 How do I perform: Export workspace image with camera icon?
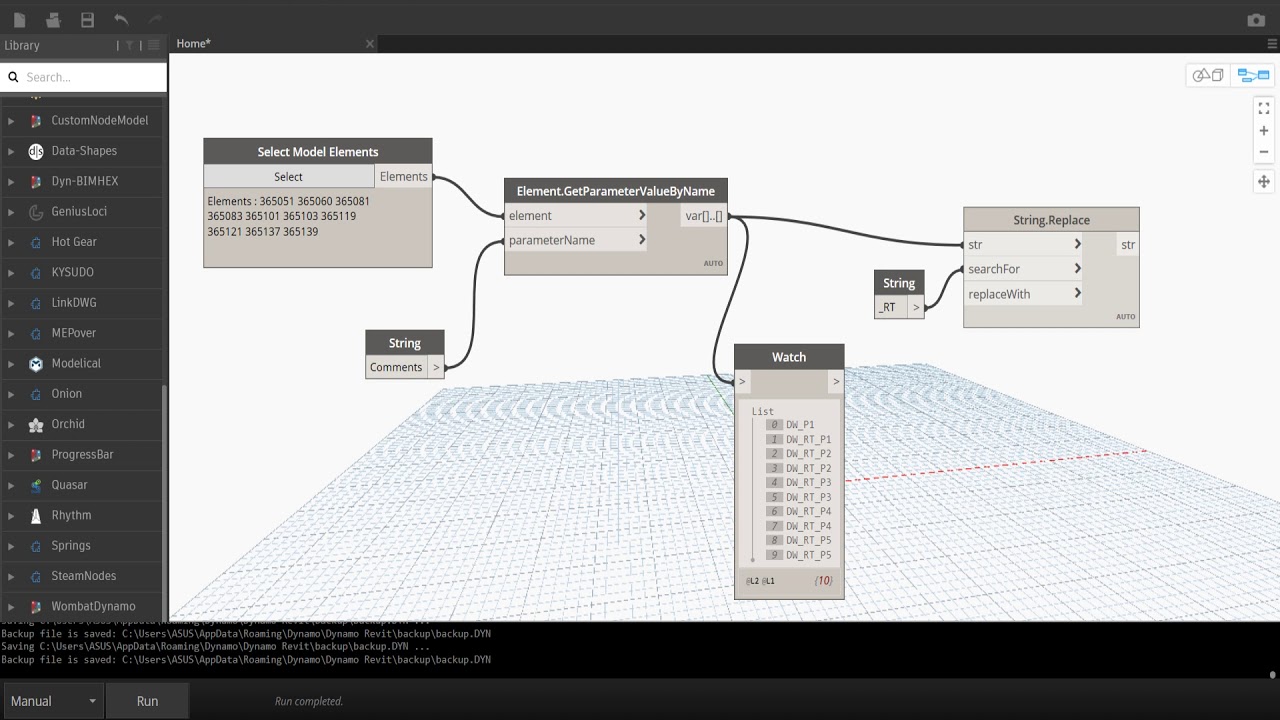[x=1256, y=20]
